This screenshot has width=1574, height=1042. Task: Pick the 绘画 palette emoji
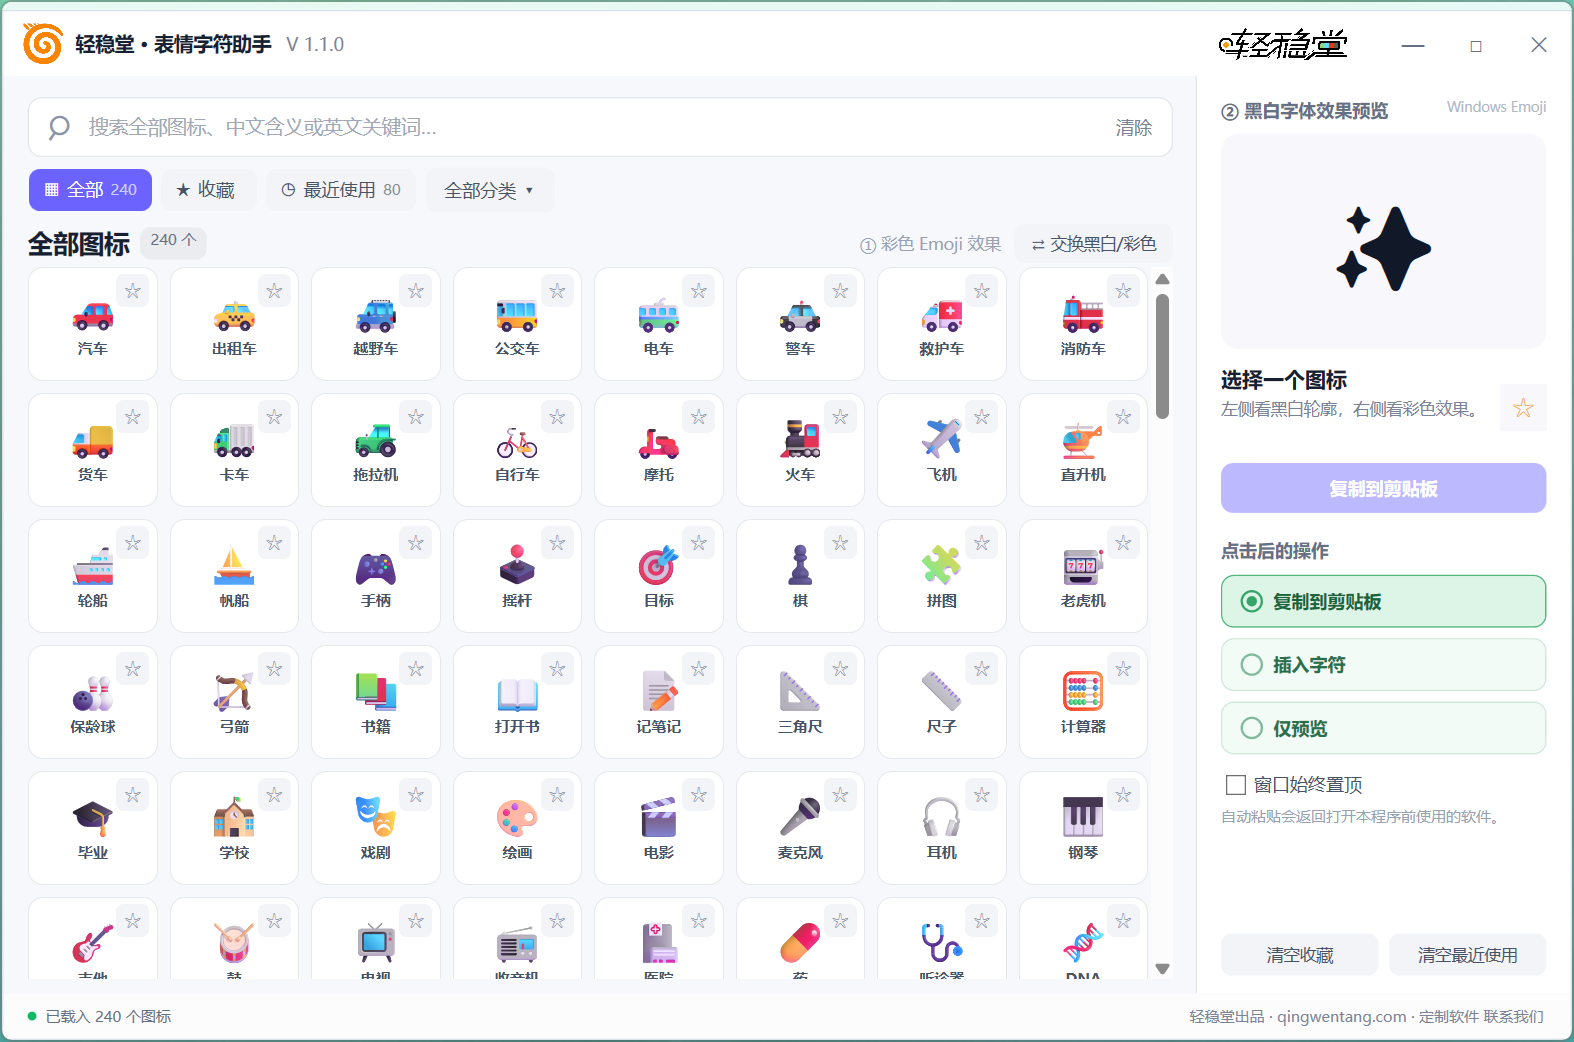click(x=517, y=828)
